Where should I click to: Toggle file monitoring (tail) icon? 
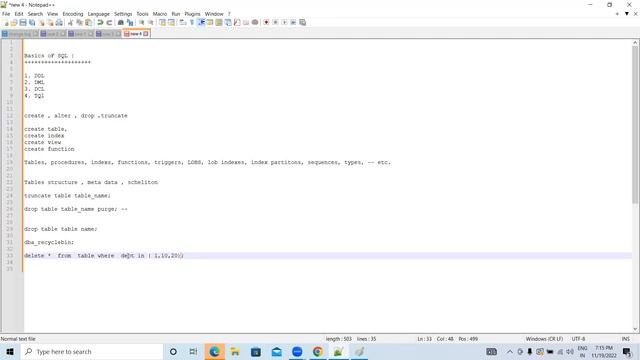point(255,22)
